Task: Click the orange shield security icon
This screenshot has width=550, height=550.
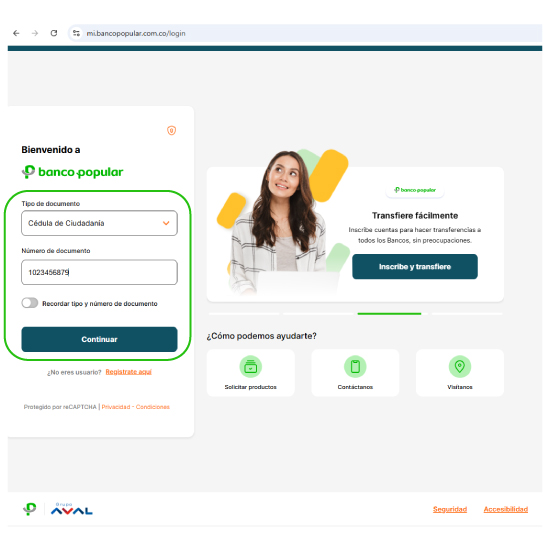Action: [x=171, y=130]
